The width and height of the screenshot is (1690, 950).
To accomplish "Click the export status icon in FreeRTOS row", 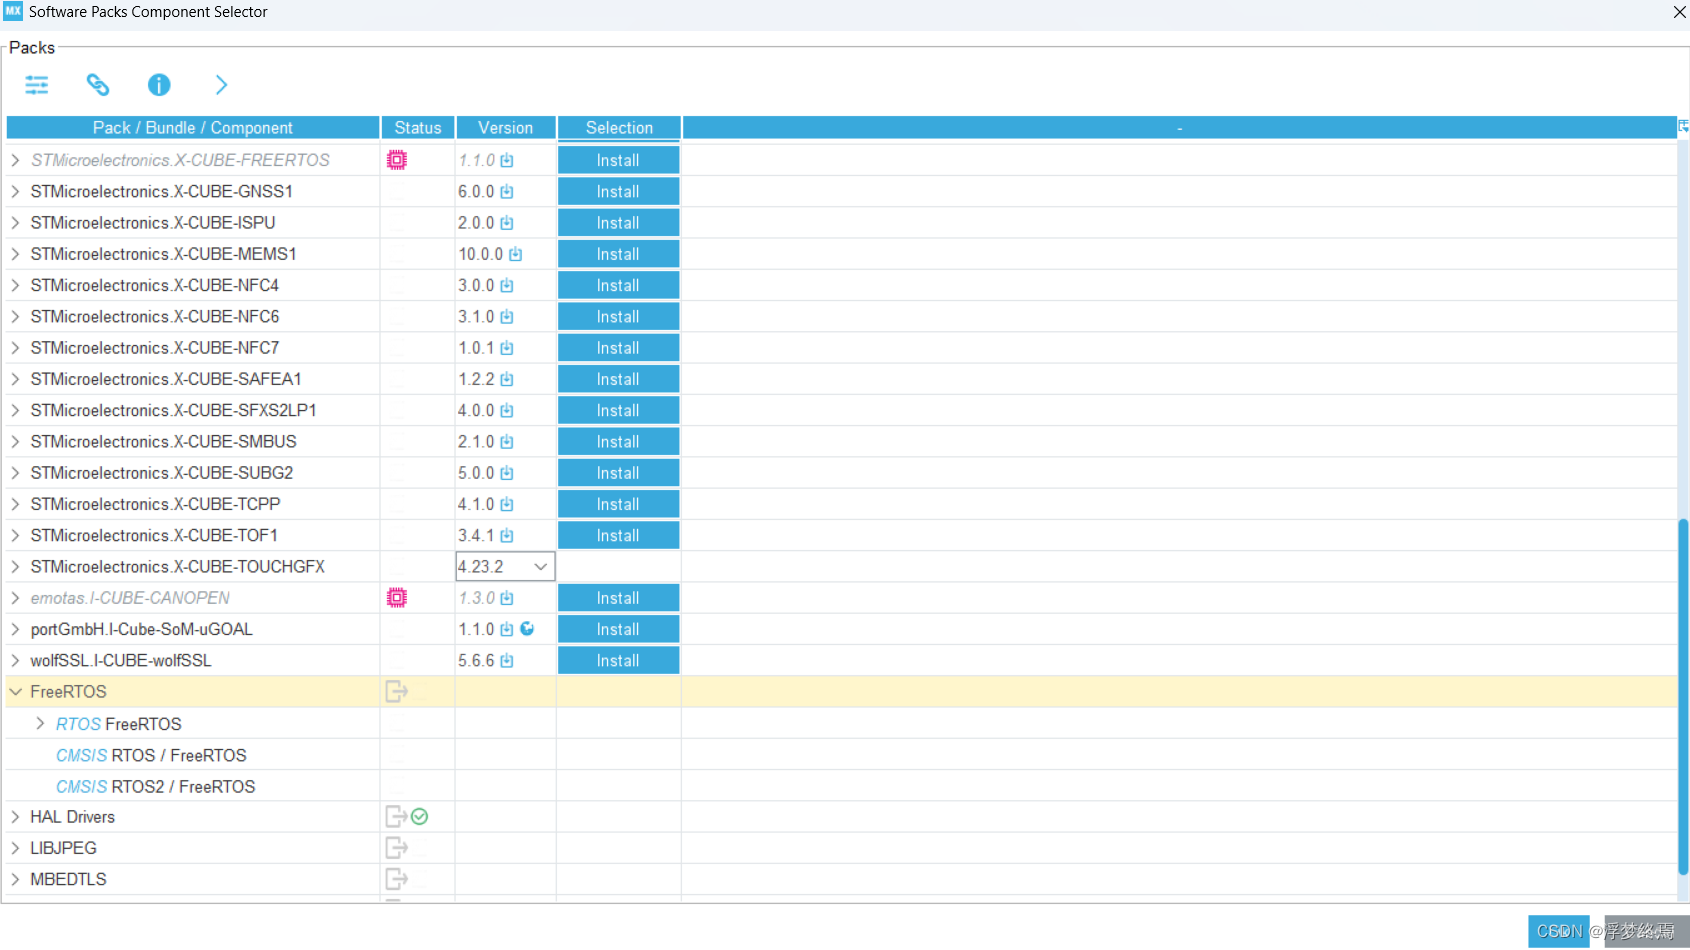I will [397, 692].
